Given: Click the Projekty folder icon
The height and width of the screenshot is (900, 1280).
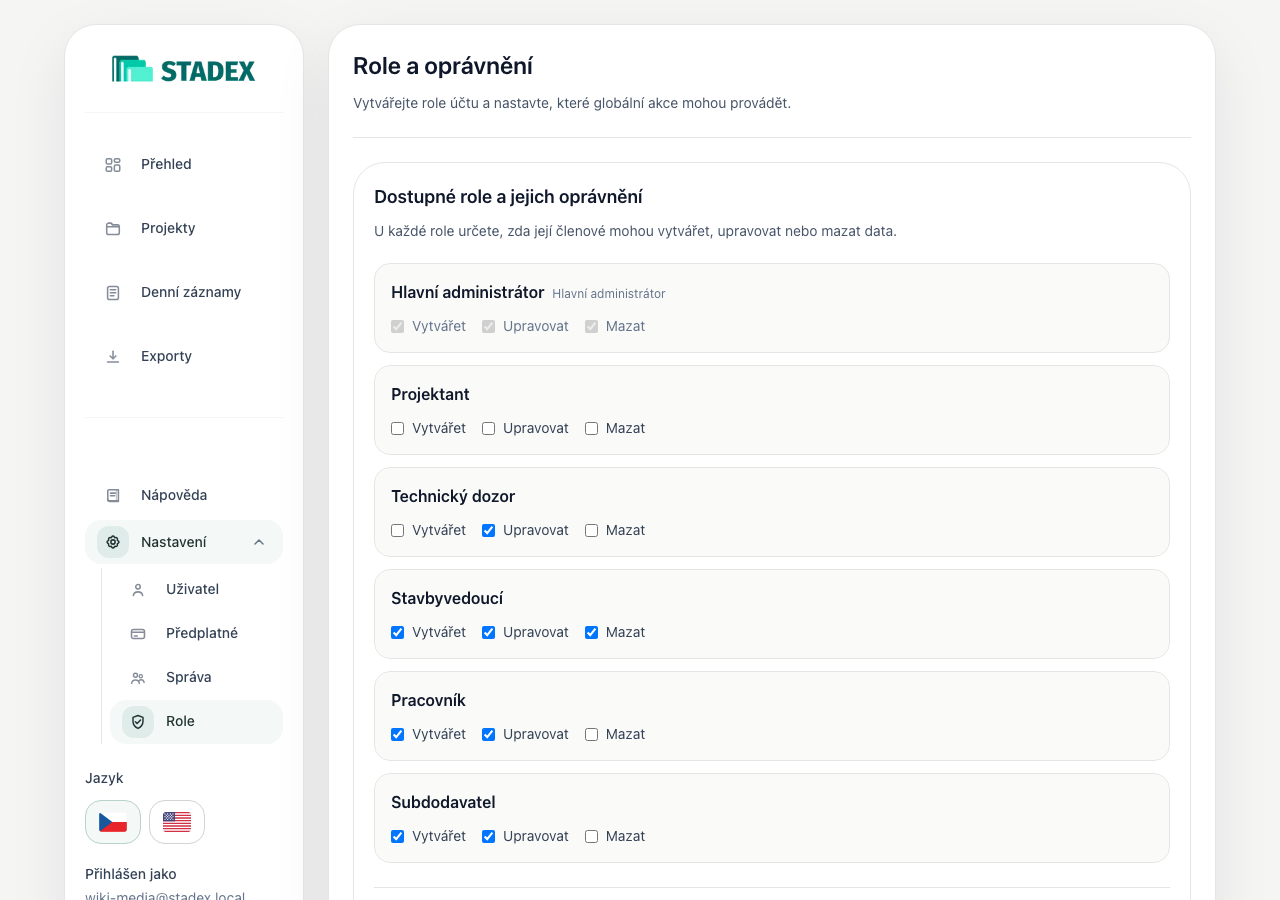Looking at the screenshot, I should (x=113, y=229).
